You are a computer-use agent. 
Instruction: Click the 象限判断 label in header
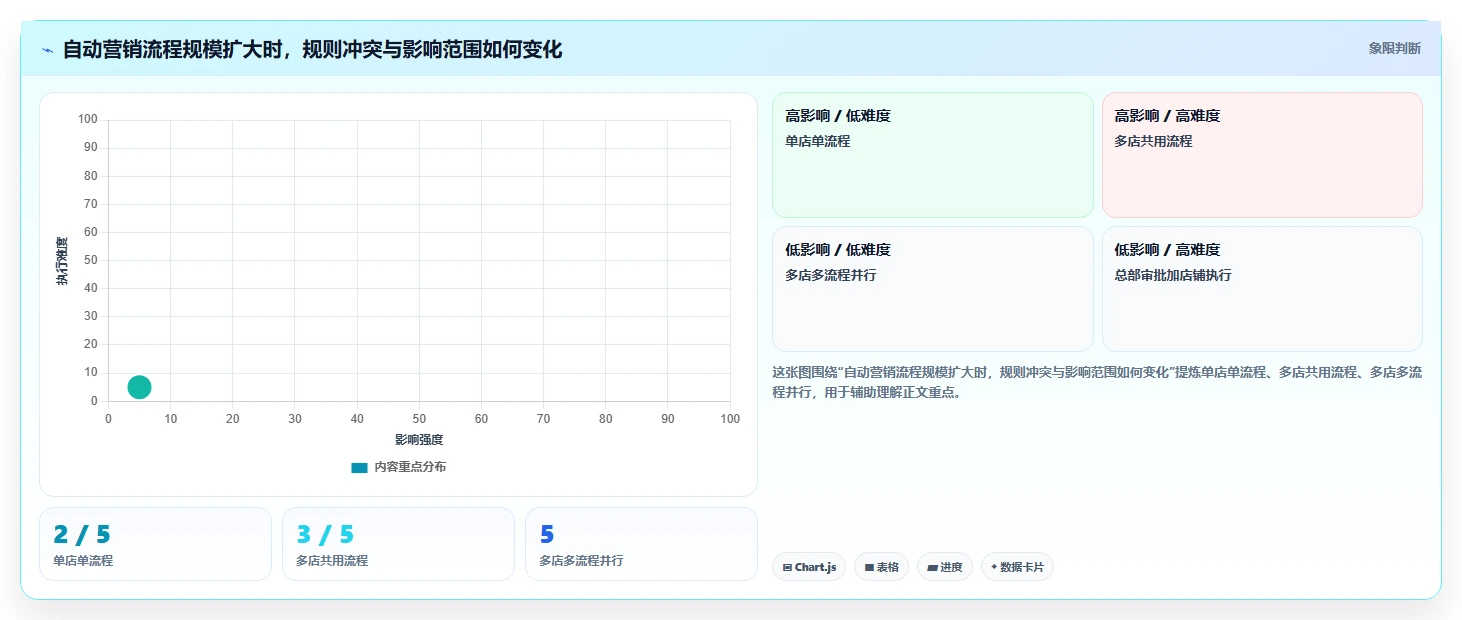click(1394, 48)
